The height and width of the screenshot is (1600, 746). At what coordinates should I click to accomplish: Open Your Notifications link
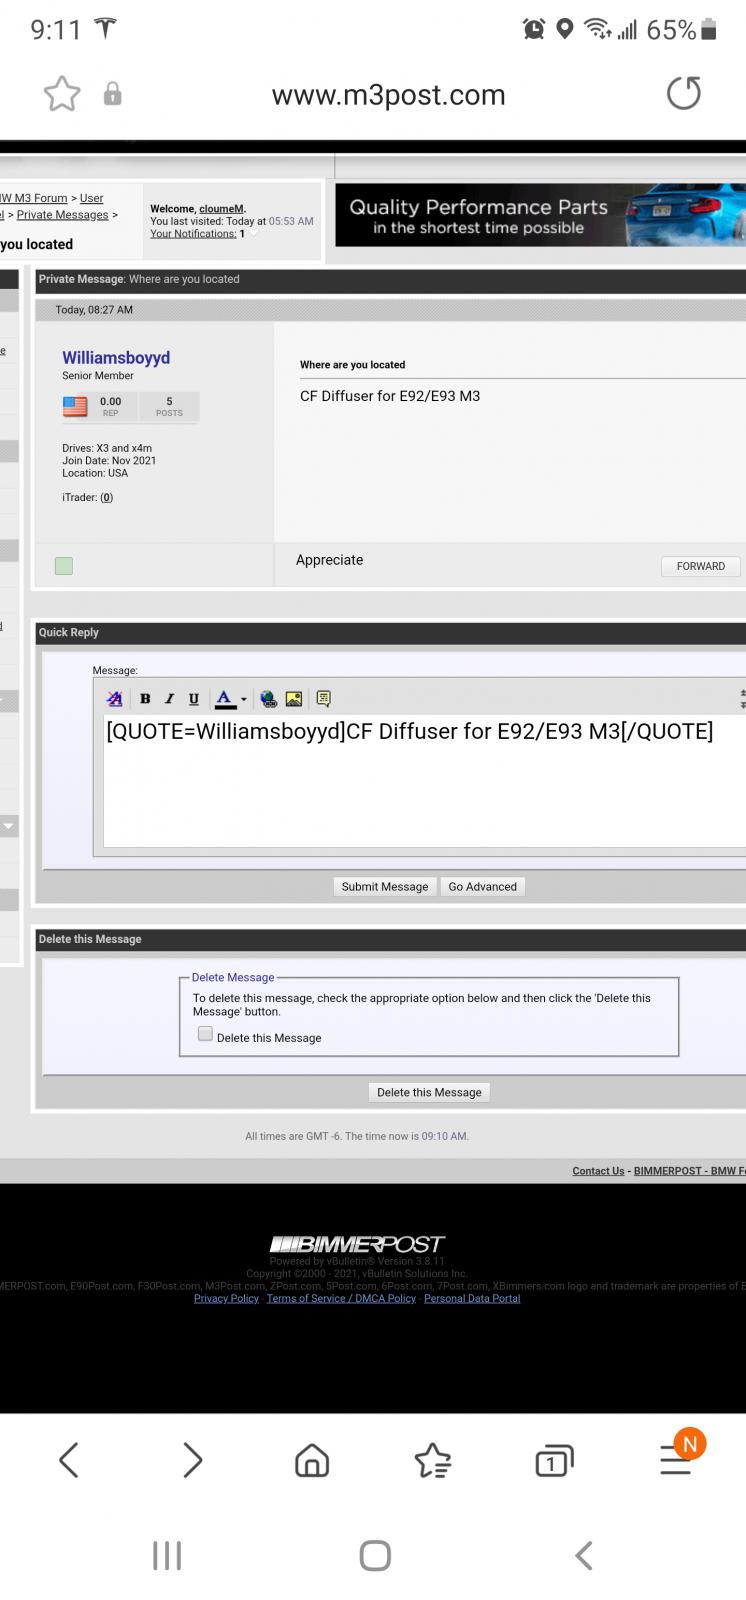[x=193, y=233]
